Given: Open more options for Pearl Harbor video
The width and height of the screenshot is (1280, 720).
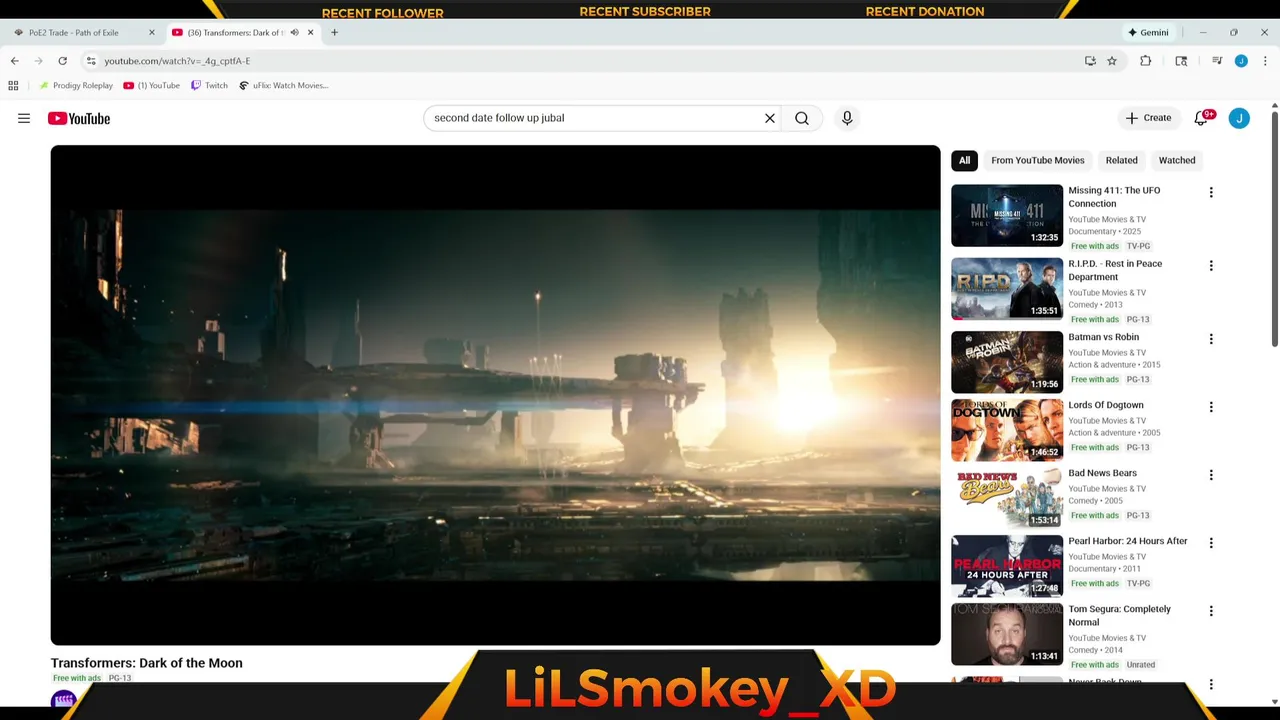Looking at the screenshot, I should [x=1211, y=543].
